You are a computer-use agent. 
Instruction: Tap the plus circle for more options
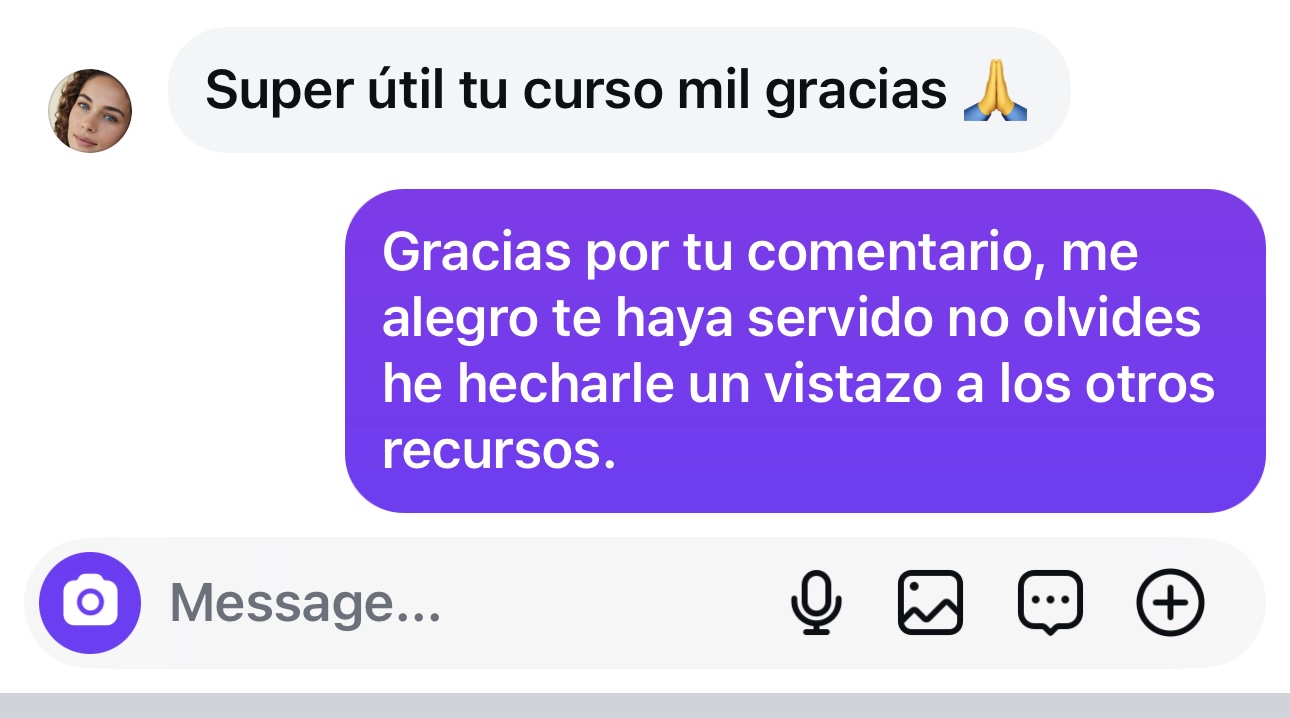[1171, 603]
